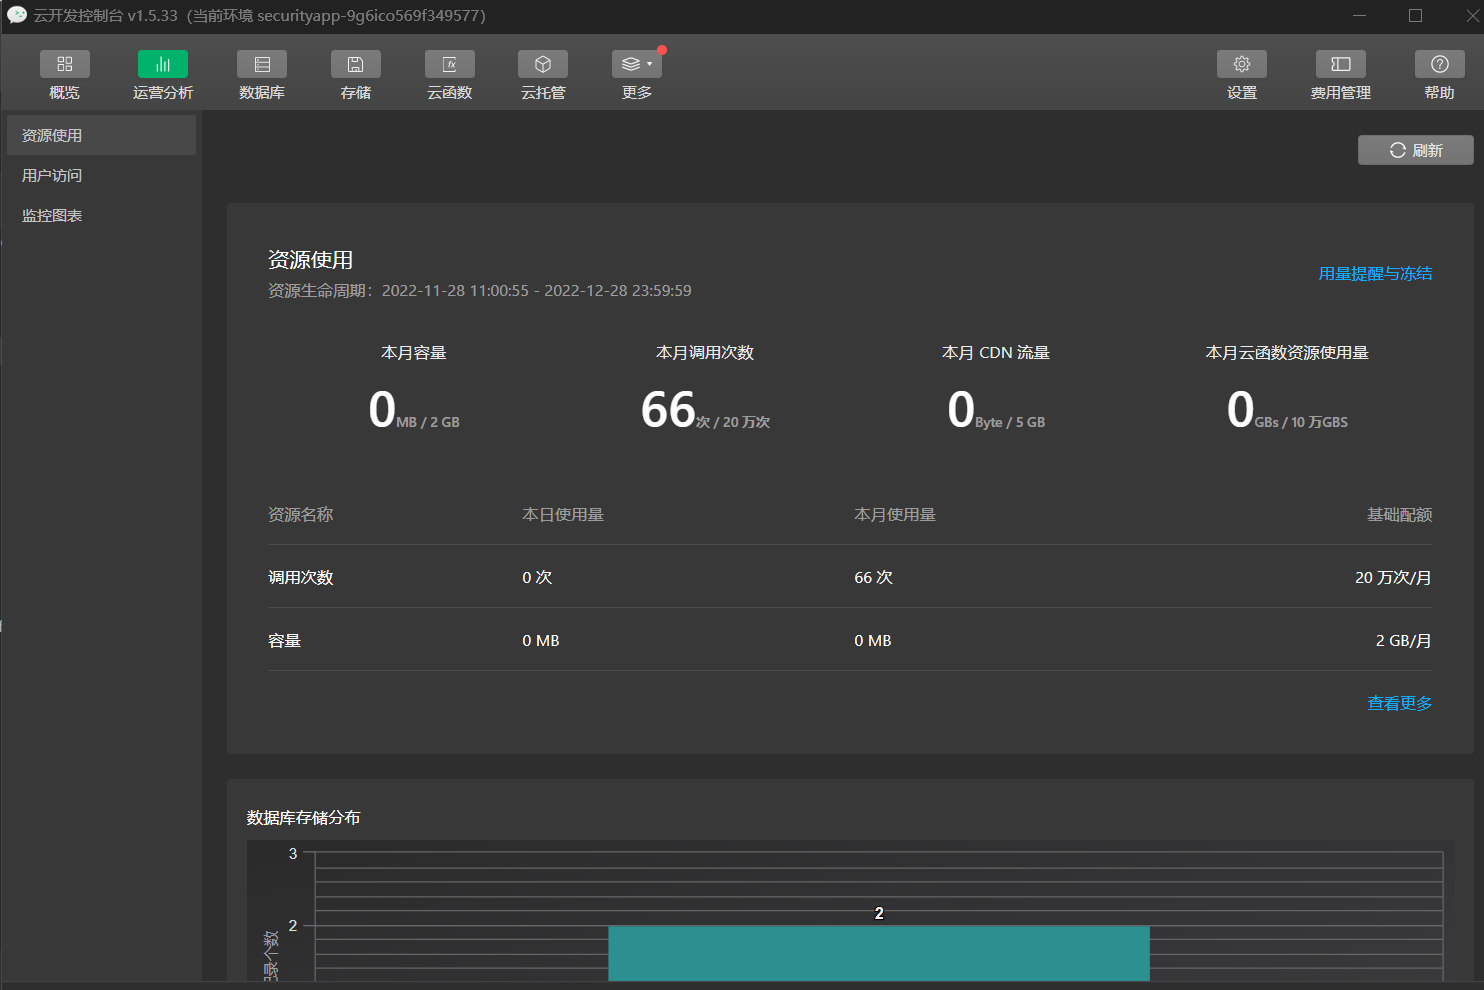Click the 20 万次/月 quota cell
The width and height of the screenshot is (1484, 990).
pyautogui.click(x=1393, y=577)
